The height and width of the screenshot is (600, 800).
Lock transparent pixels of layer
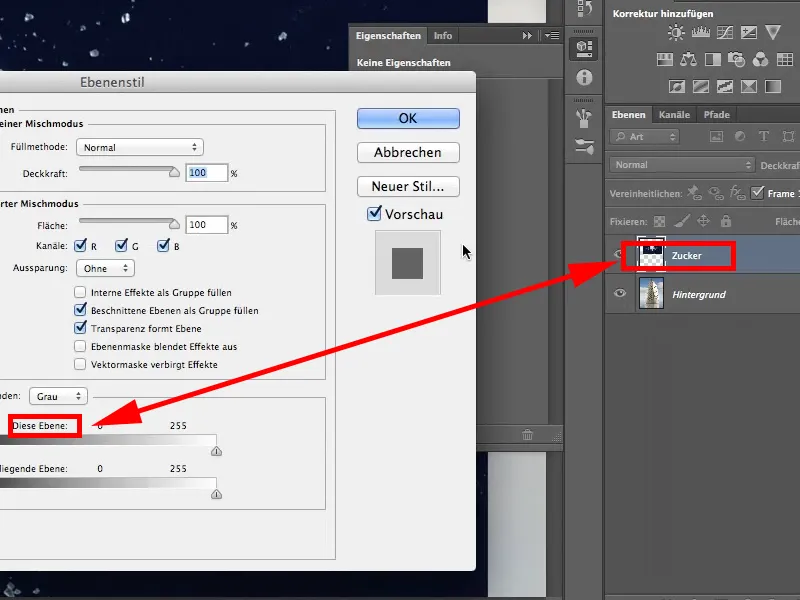point(660,221)
